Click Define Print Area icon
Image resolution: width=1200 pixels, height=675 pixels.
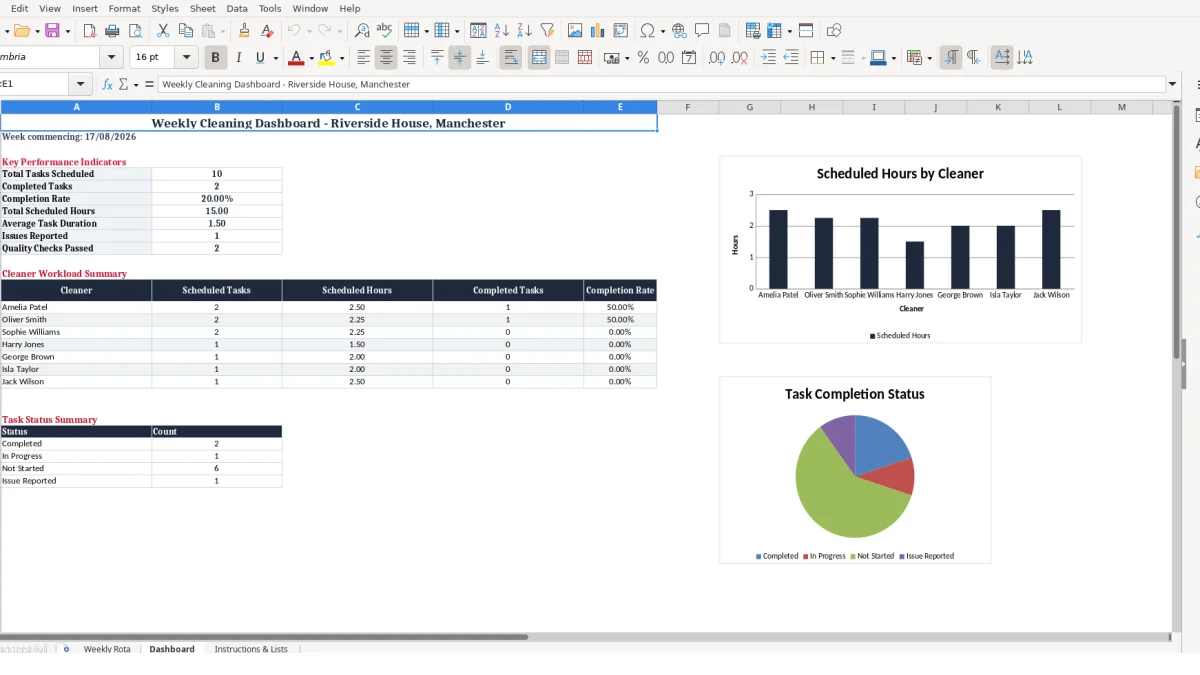coord(753,31)
